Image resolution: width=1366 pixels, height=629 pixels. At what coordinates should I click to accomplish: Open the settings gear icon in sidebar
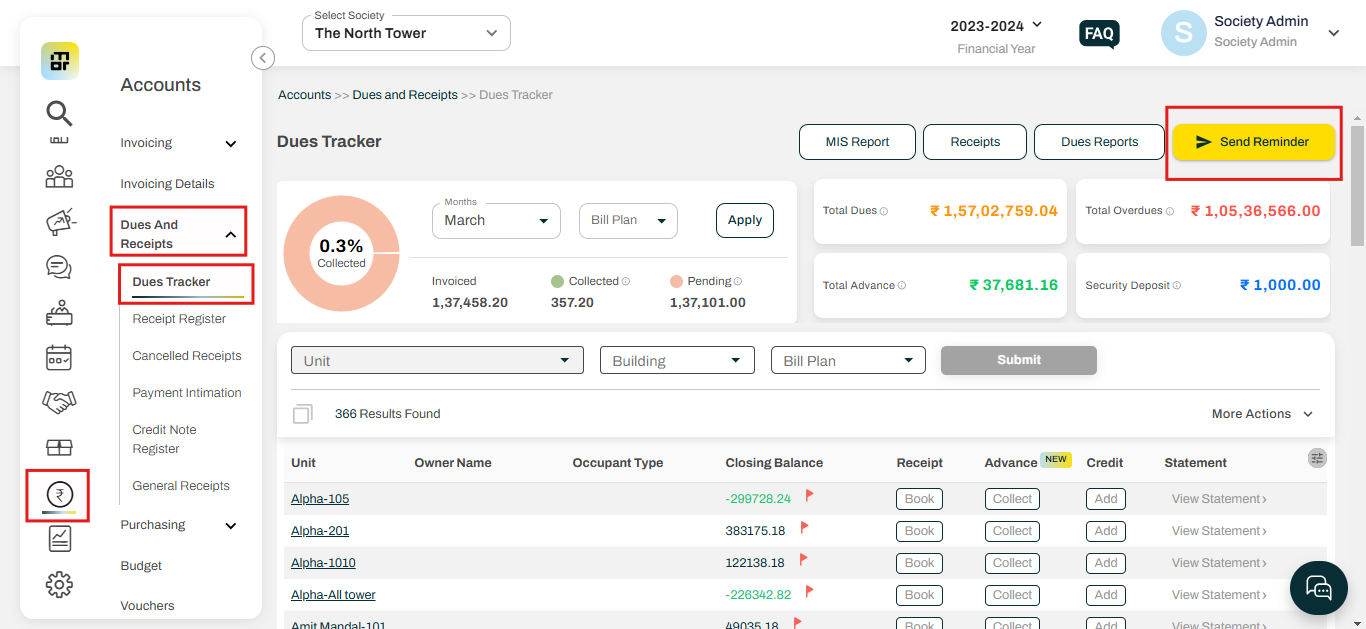[59, 584]
